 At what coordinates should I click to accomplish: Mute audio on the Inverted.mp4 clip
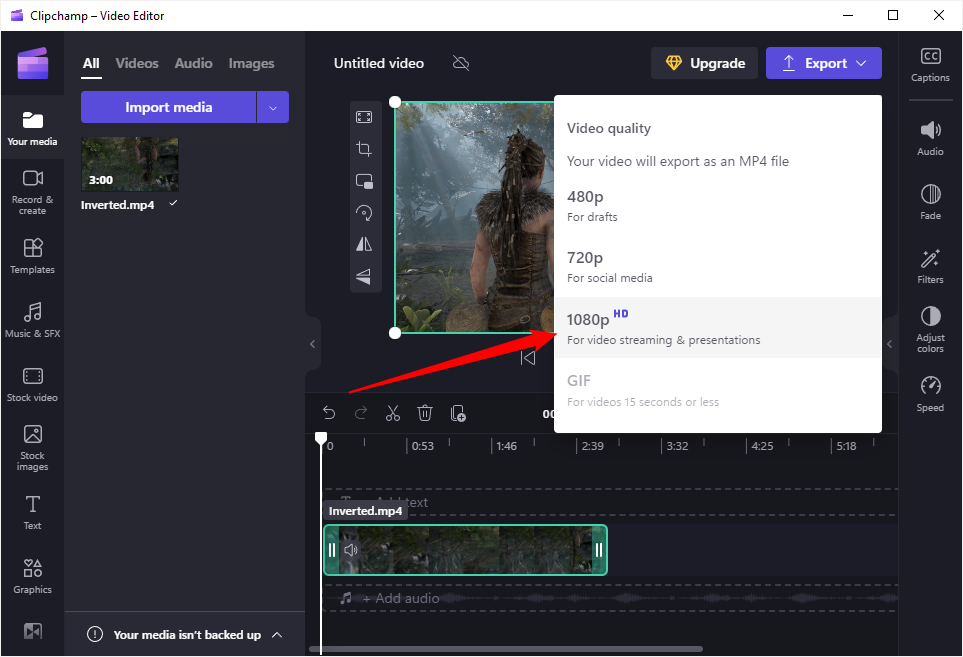point(350,549)
